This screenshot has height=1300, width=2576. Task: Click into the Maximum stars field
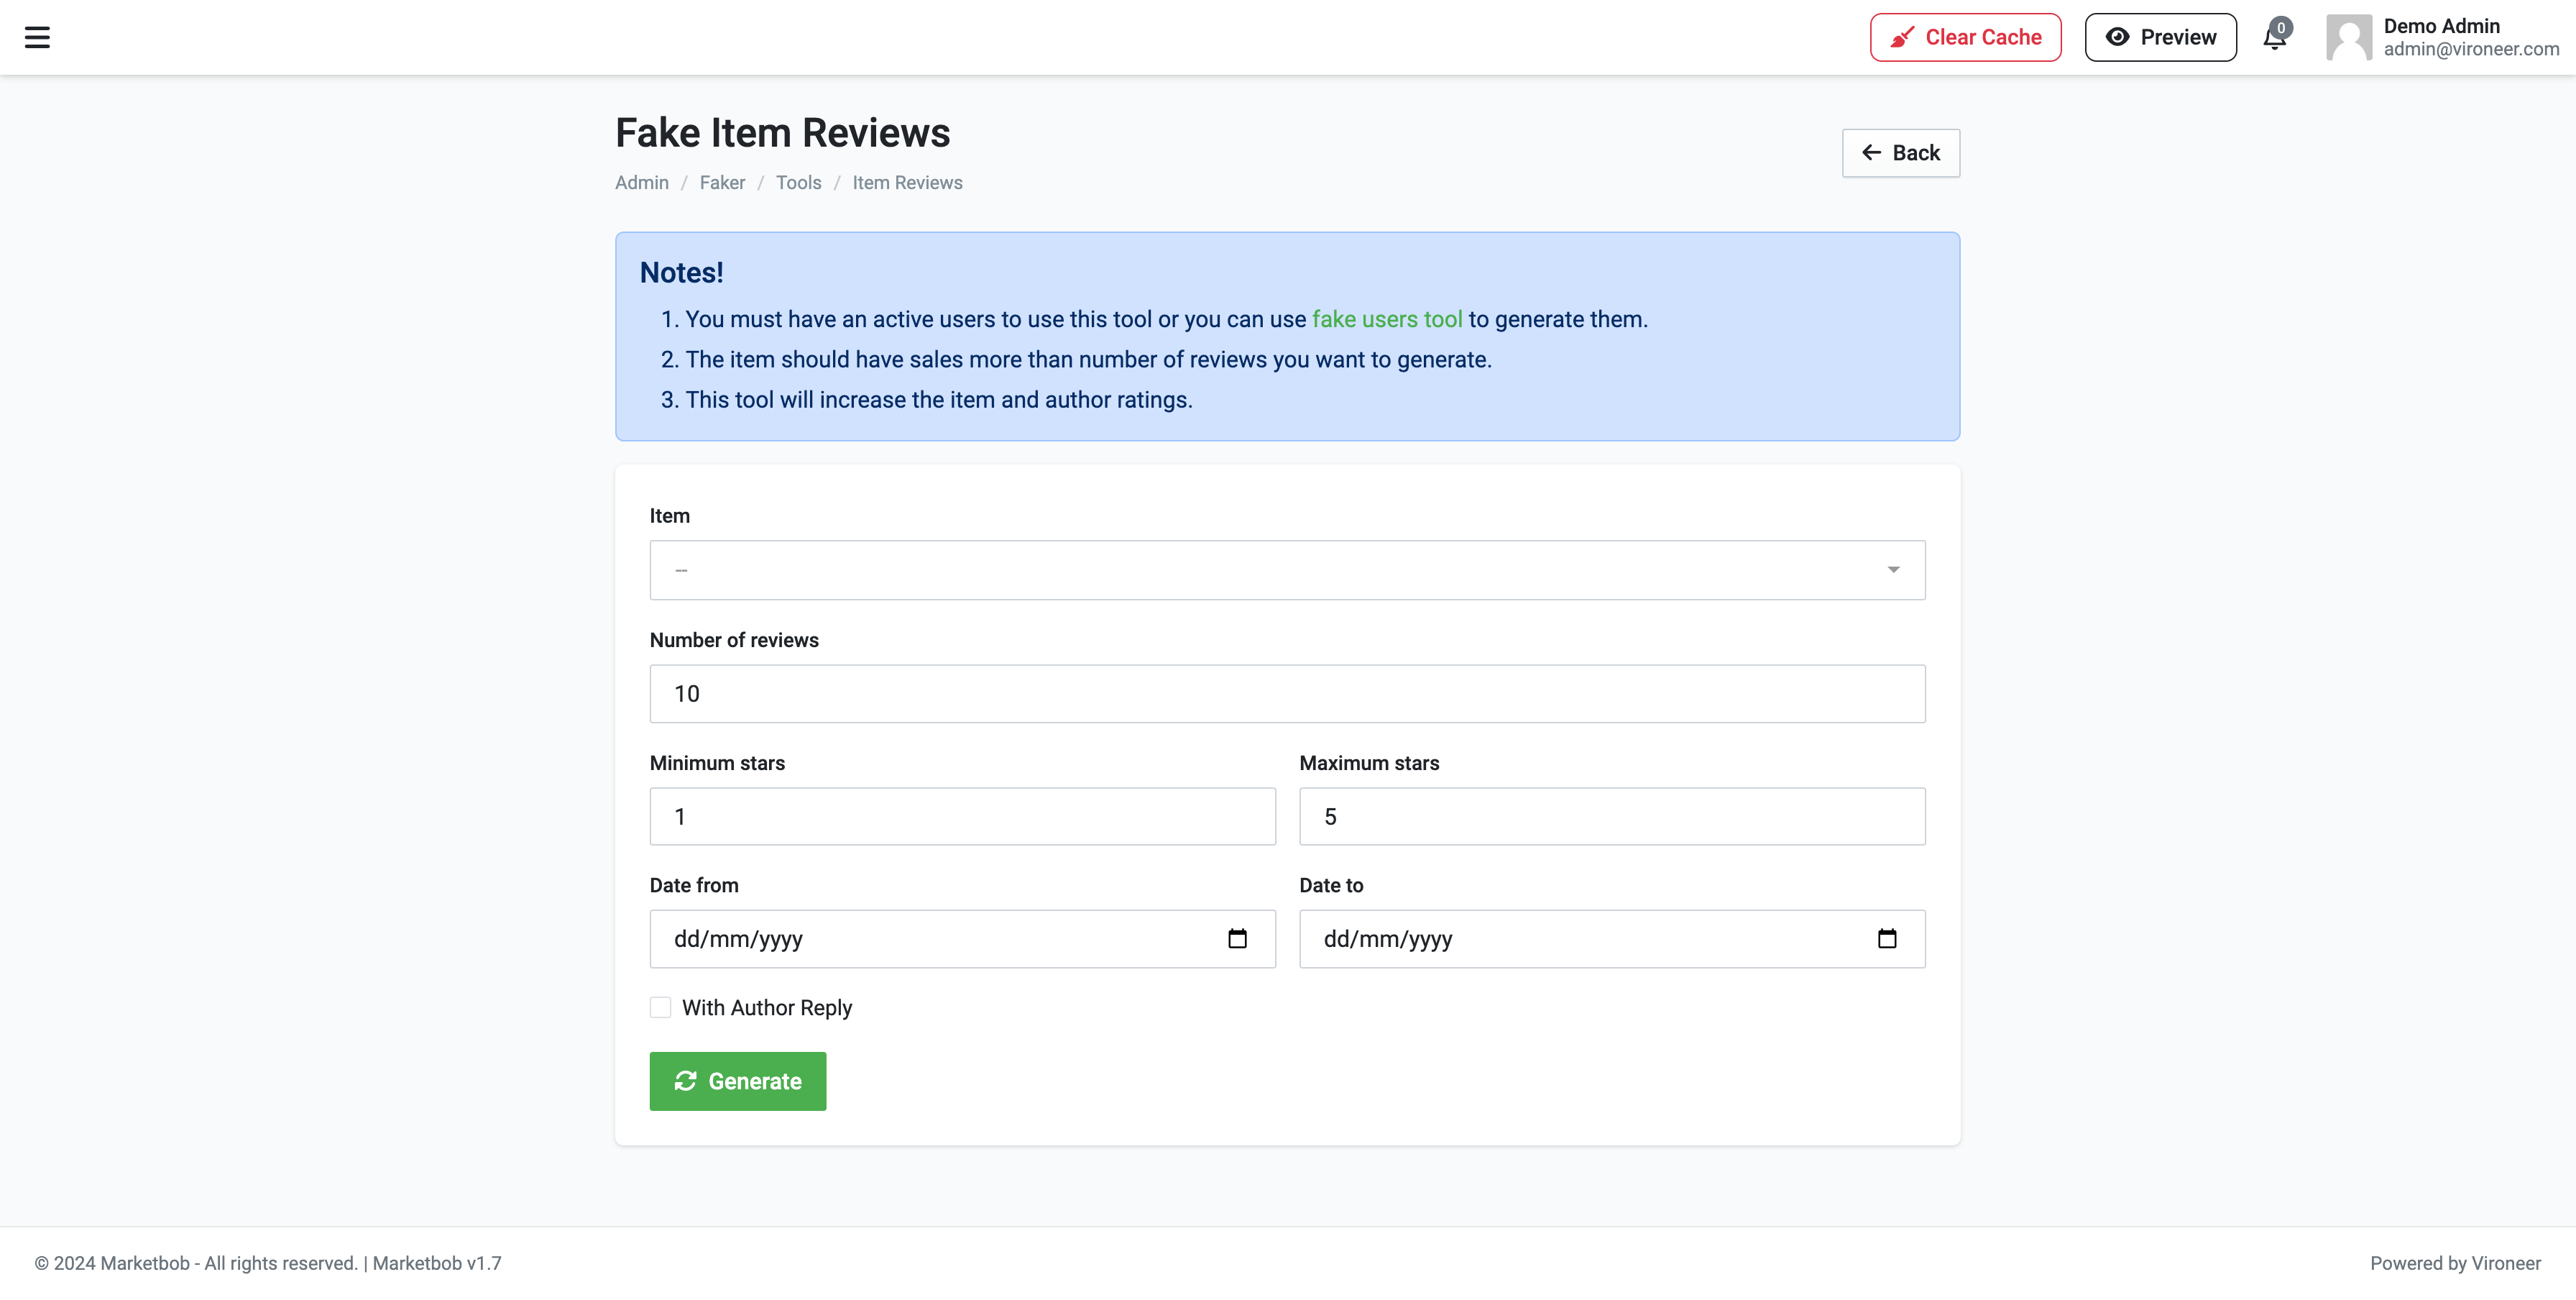coord(1611,816)
